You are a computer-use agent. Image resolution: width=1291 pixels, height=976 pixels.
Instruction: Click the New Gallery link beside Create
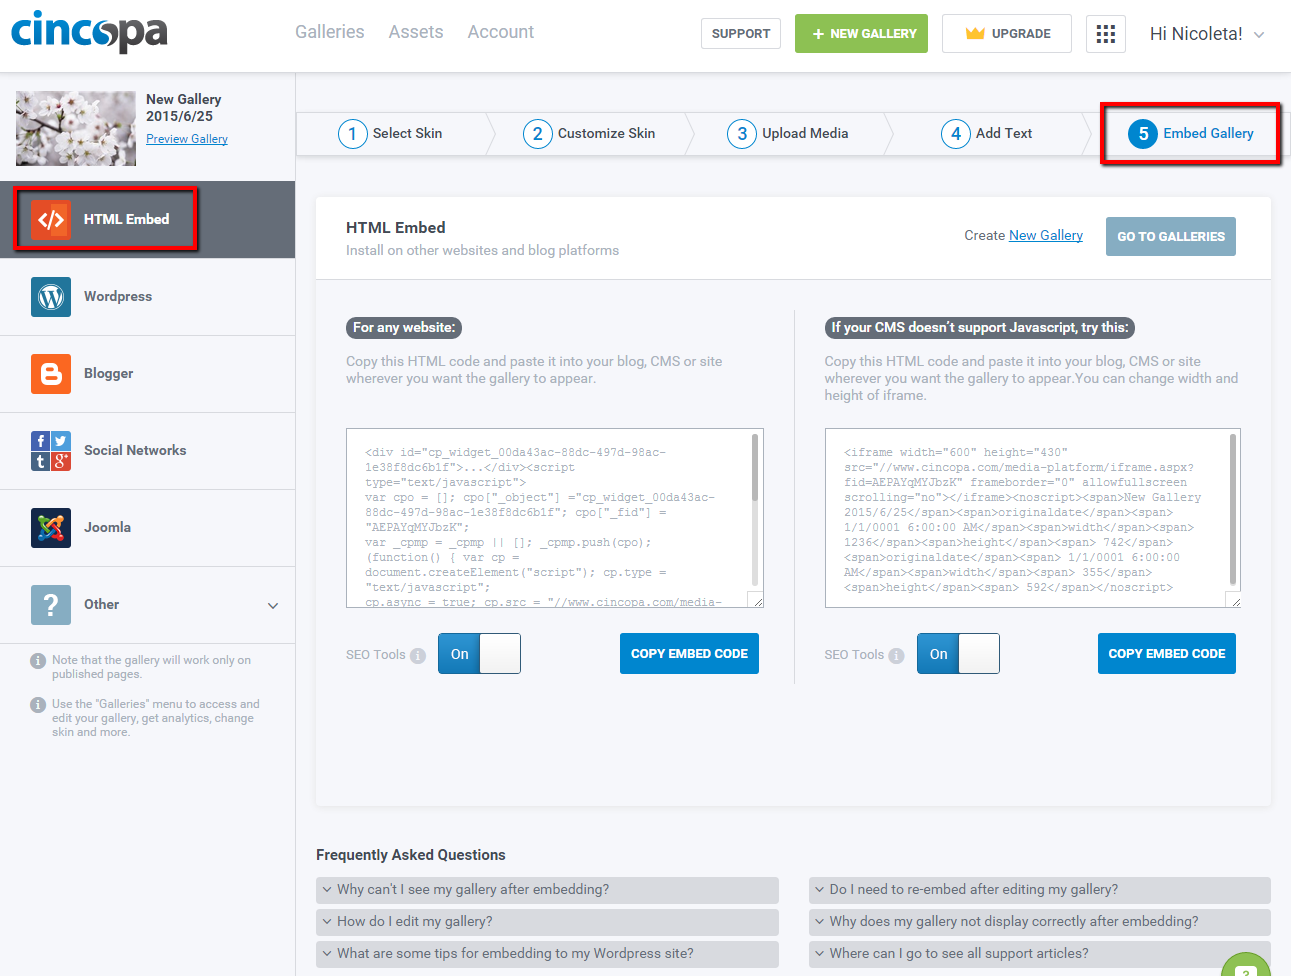[x=1046, y=236]
